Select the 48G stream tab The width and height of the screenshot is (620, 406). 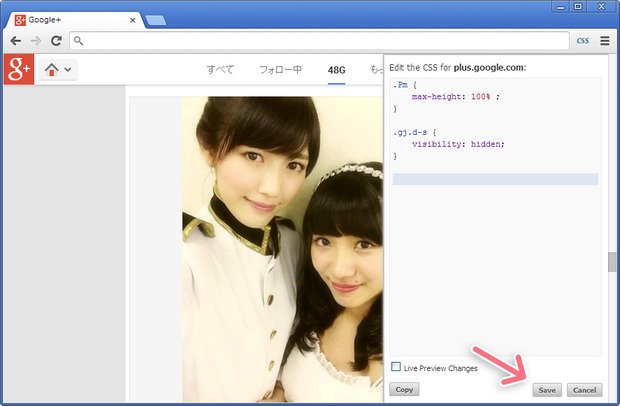(336, 70)
